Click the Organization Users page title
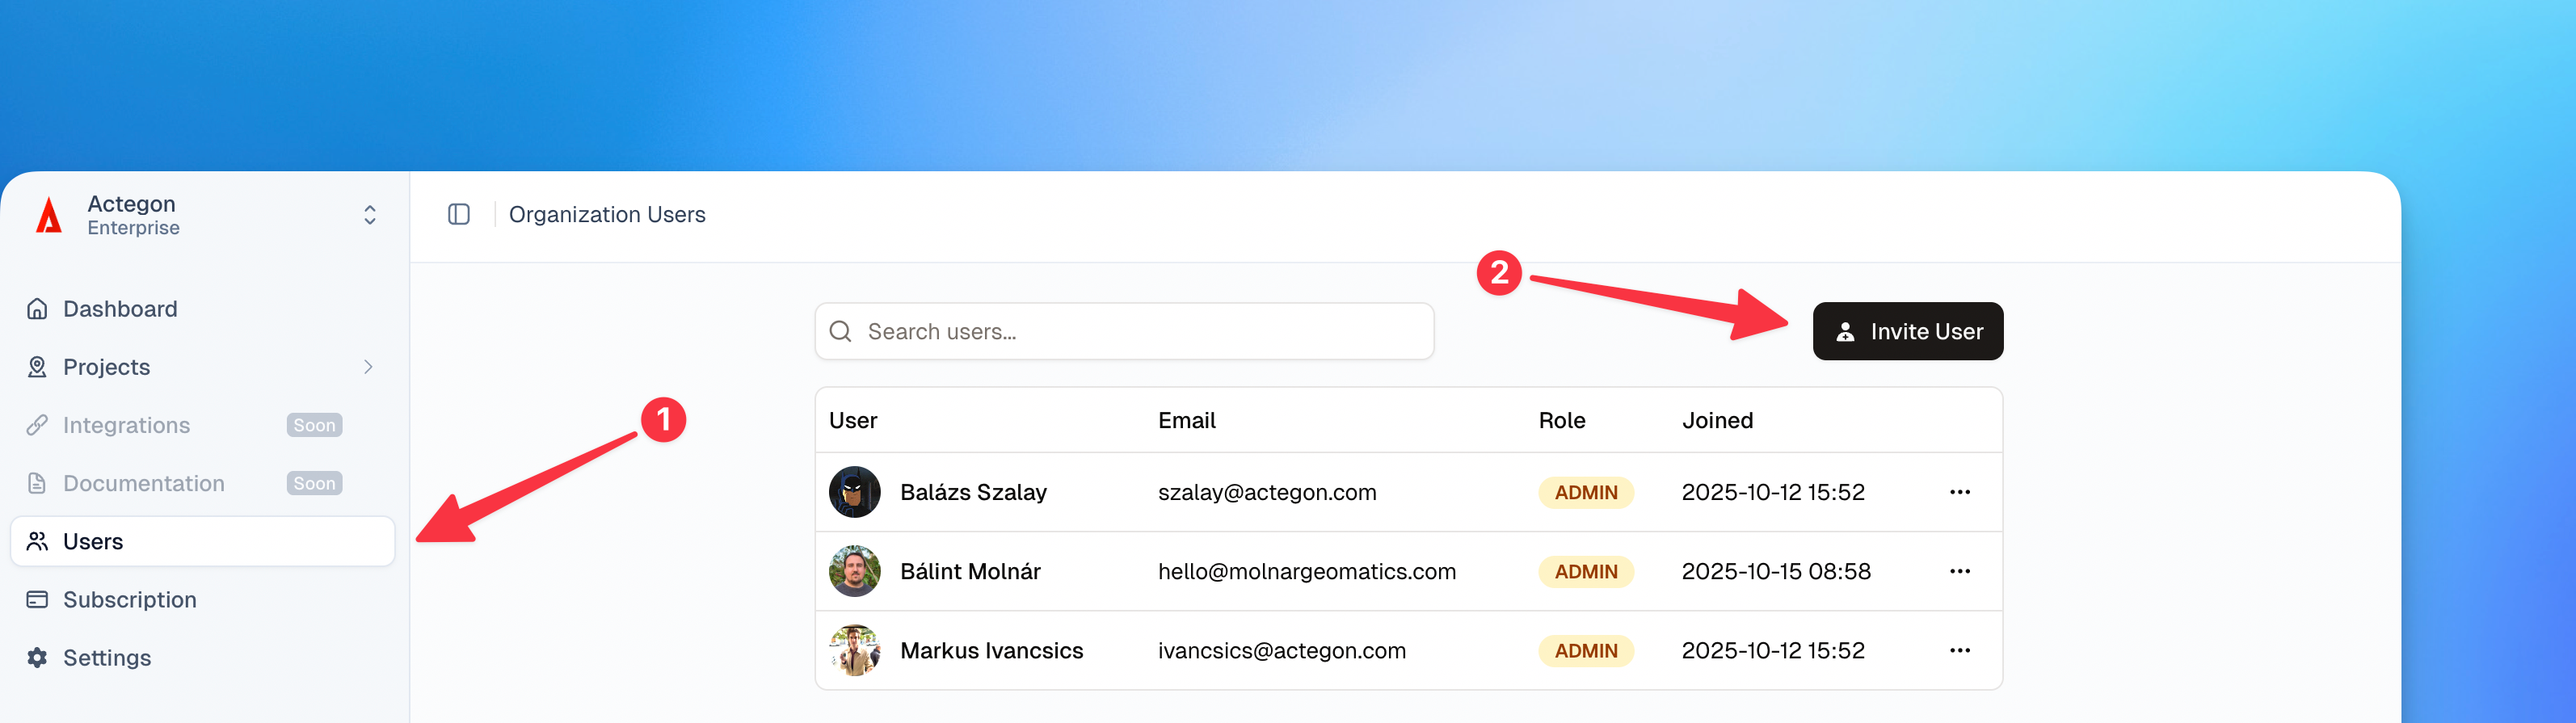 coord(607,214)
